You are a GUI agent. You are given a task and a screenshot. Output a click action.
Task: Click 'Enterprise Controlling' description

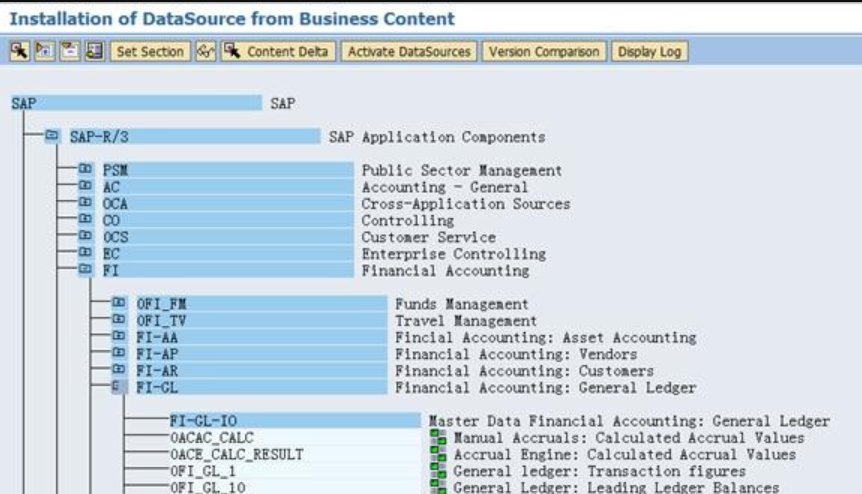pos(454,254)
